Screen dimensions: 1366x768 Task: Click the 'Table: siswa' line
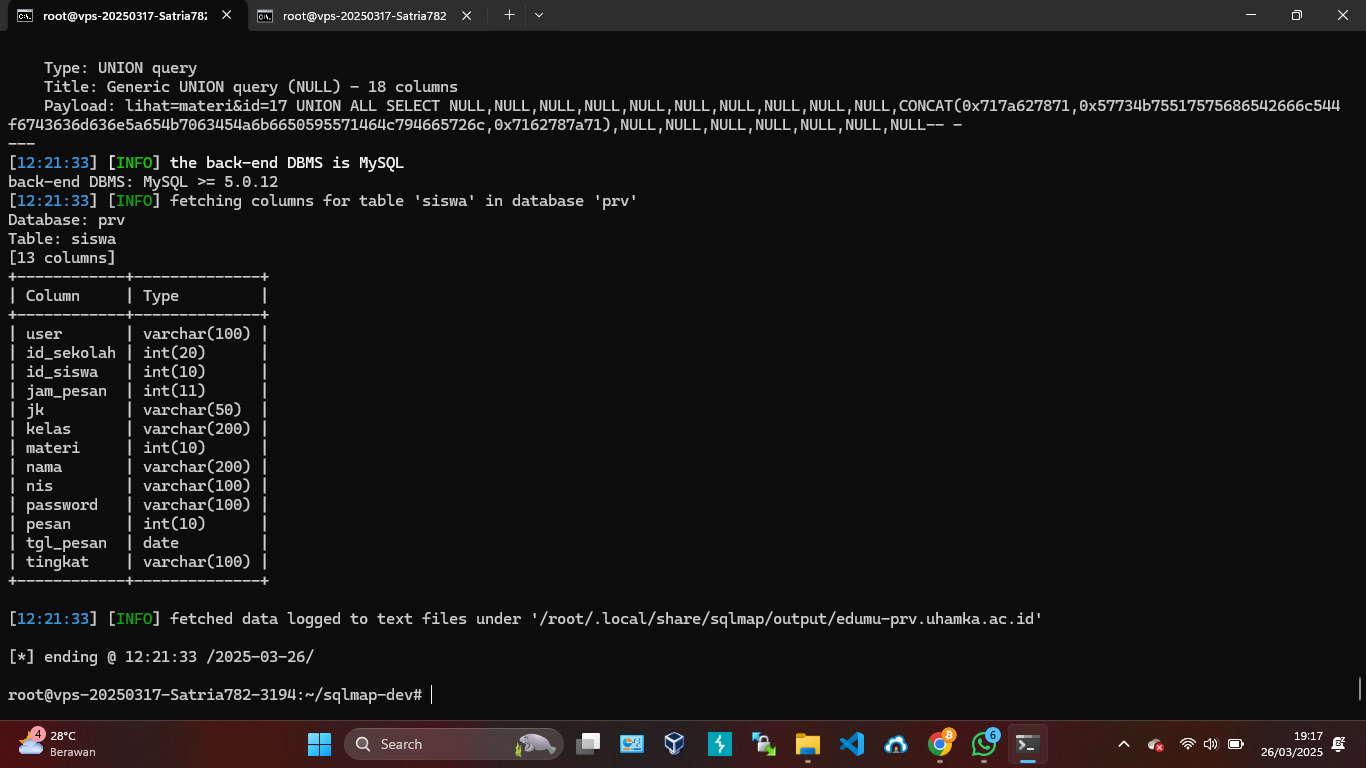point(62,239)
